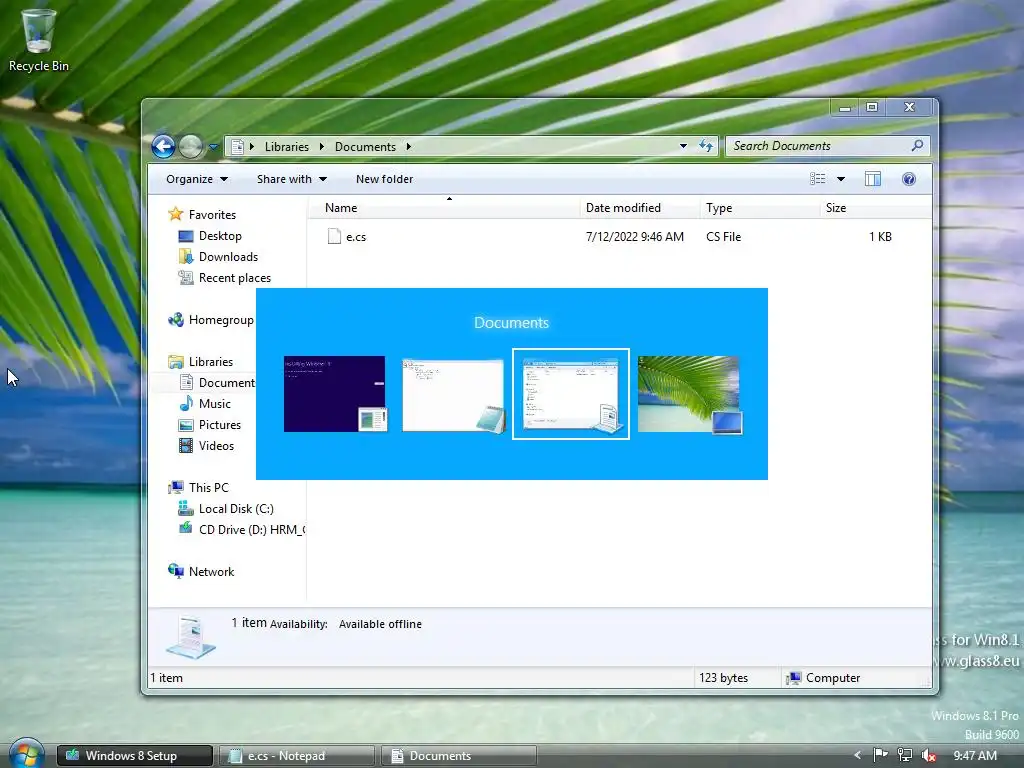Click the Computer zone in status bar

tap(823, 678)
